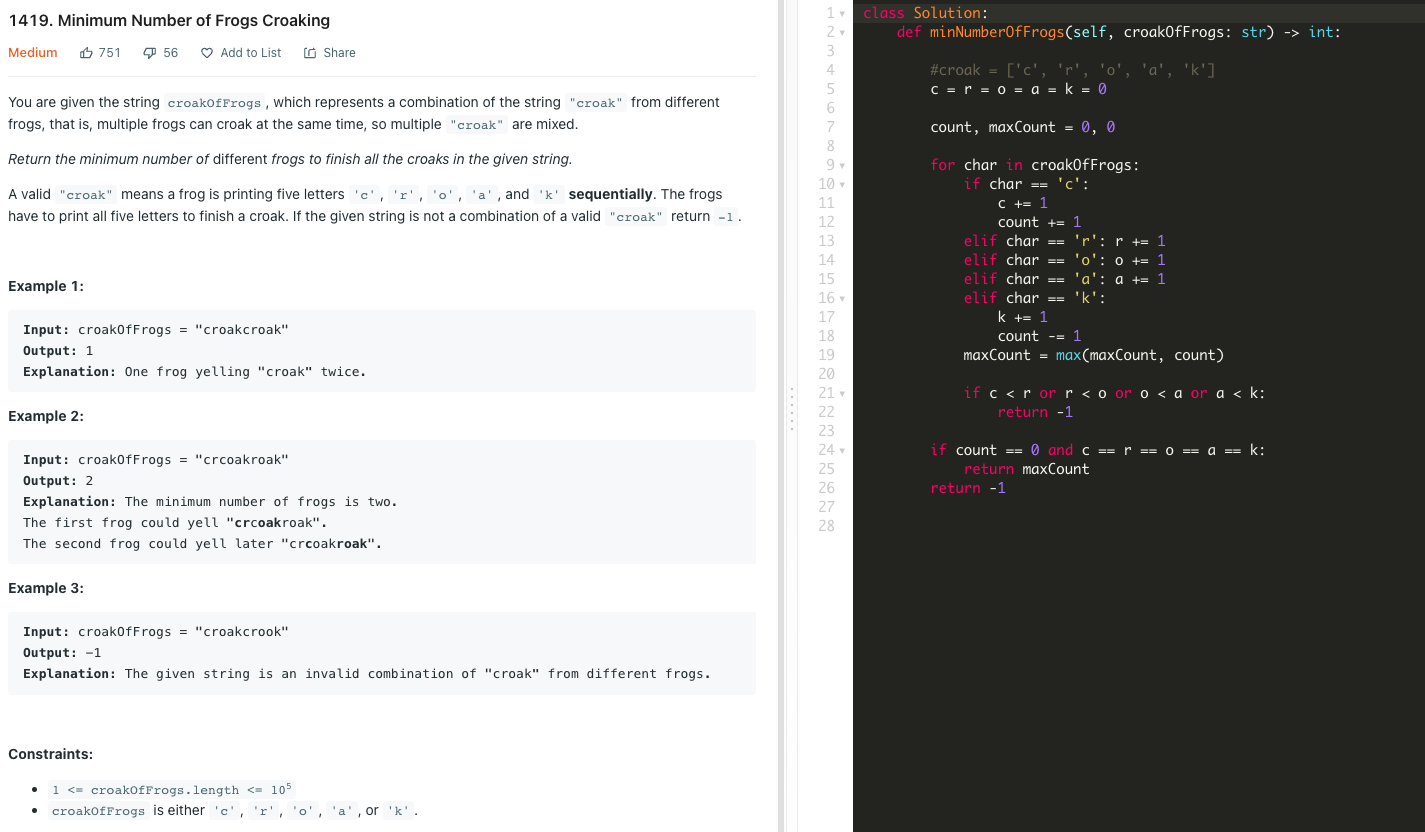
Task: Click the 'count += 1' code line
Action: [x=1040, y=222]
